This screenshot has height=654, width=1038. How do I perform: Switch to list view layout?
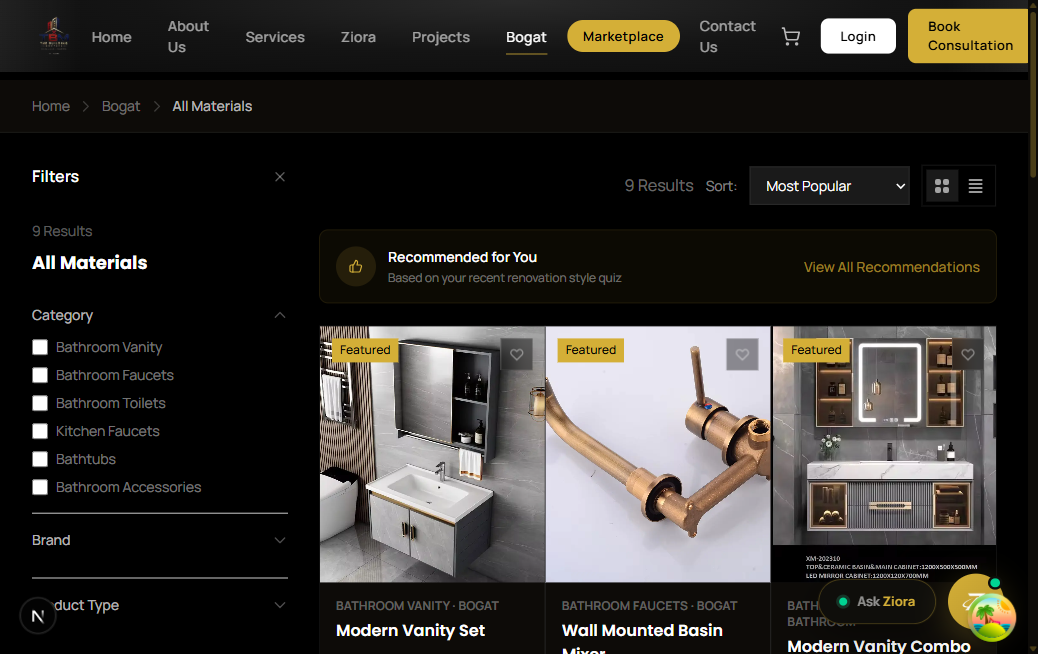click(975, 186)
